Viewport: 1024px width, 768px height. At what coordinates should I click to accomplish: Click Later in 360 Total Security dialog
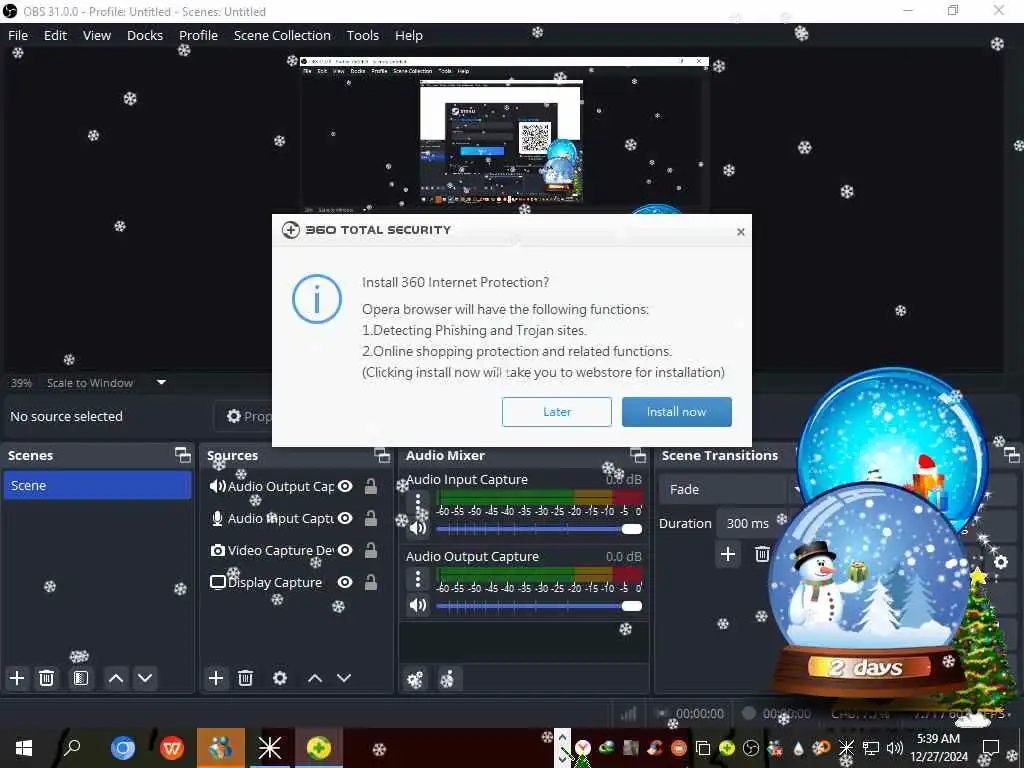tap(556, 412)
